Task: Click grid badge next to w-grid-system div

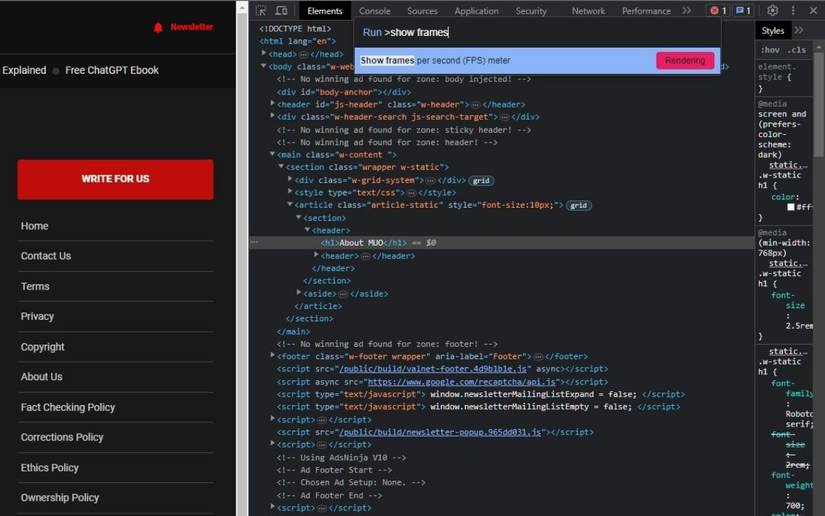Action: tap(481, 180)
